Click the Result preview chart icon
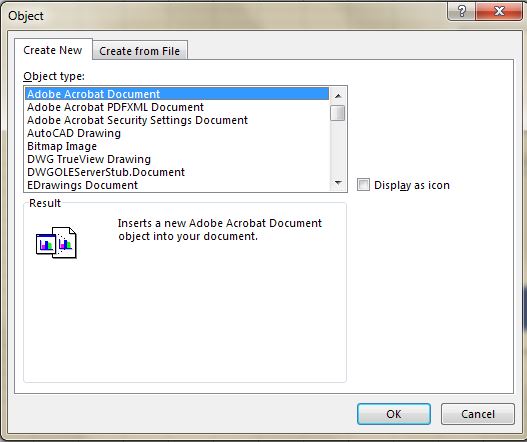The height and width of the screenshot is (442, 527). tap(56, 242)
